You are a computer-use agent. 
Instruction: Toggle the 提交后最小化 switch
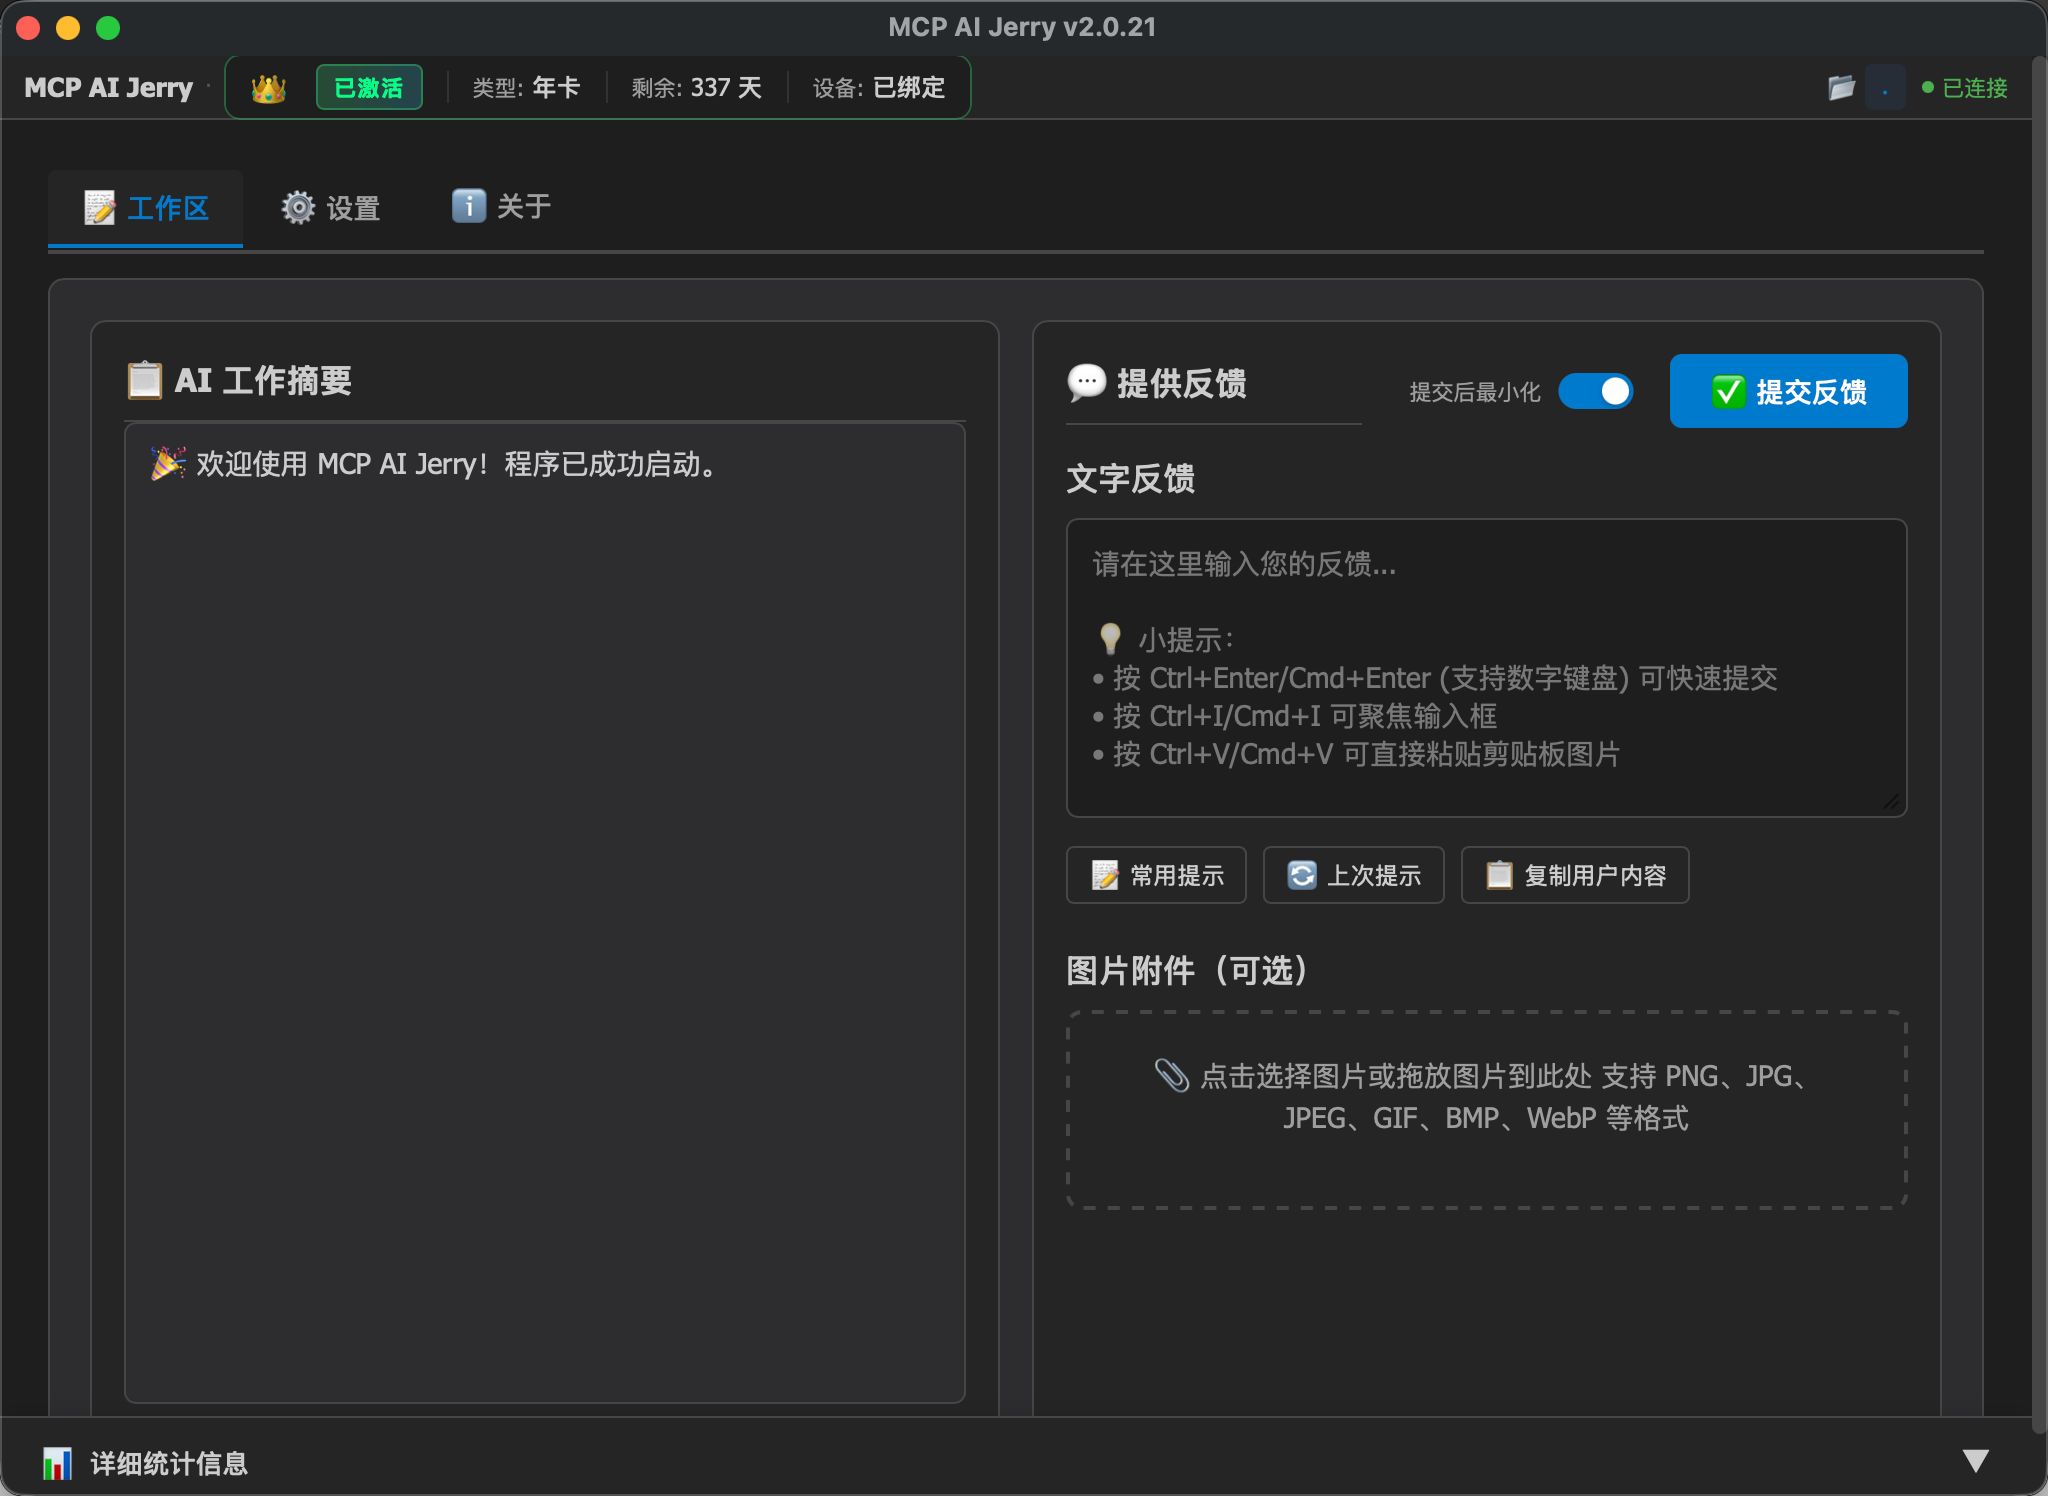pos(1596,392)
